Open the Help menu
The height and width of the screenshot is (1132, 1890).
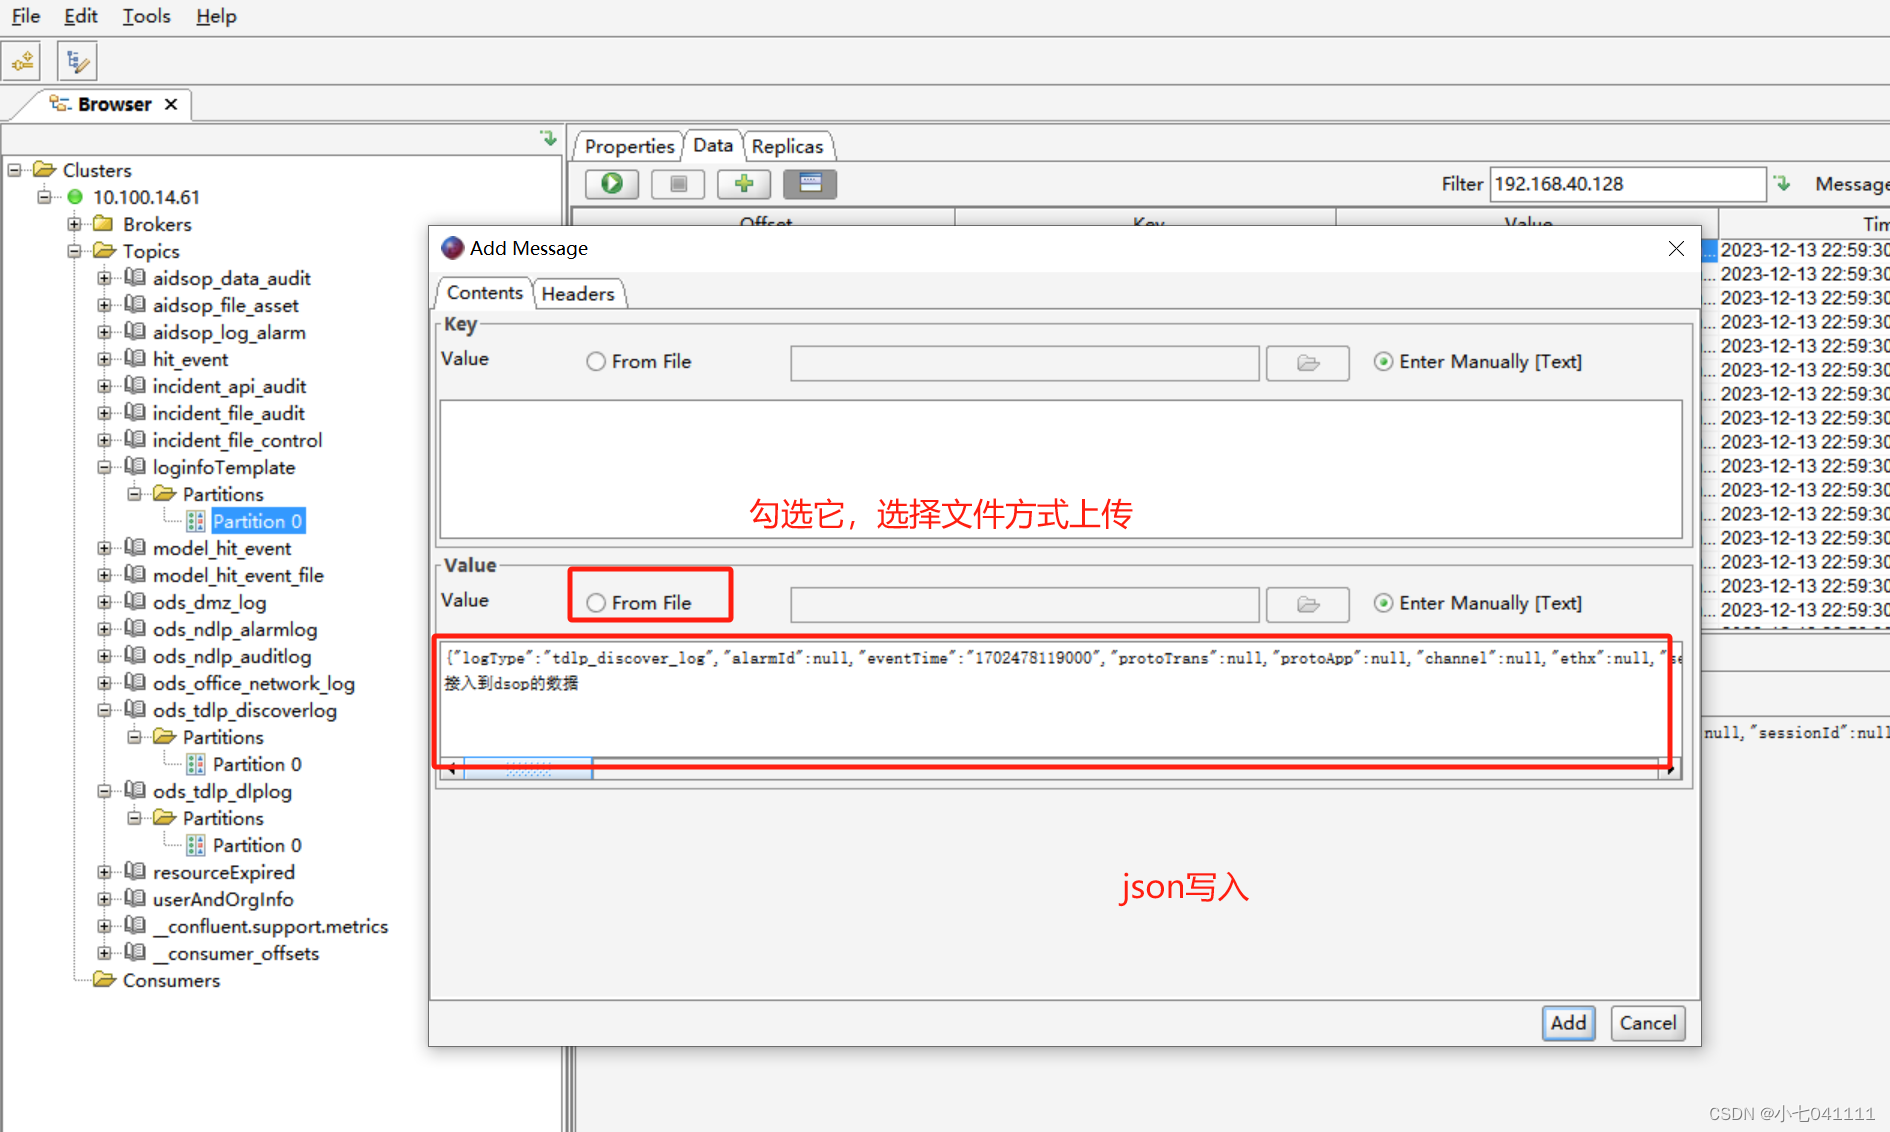pos(216,17)
